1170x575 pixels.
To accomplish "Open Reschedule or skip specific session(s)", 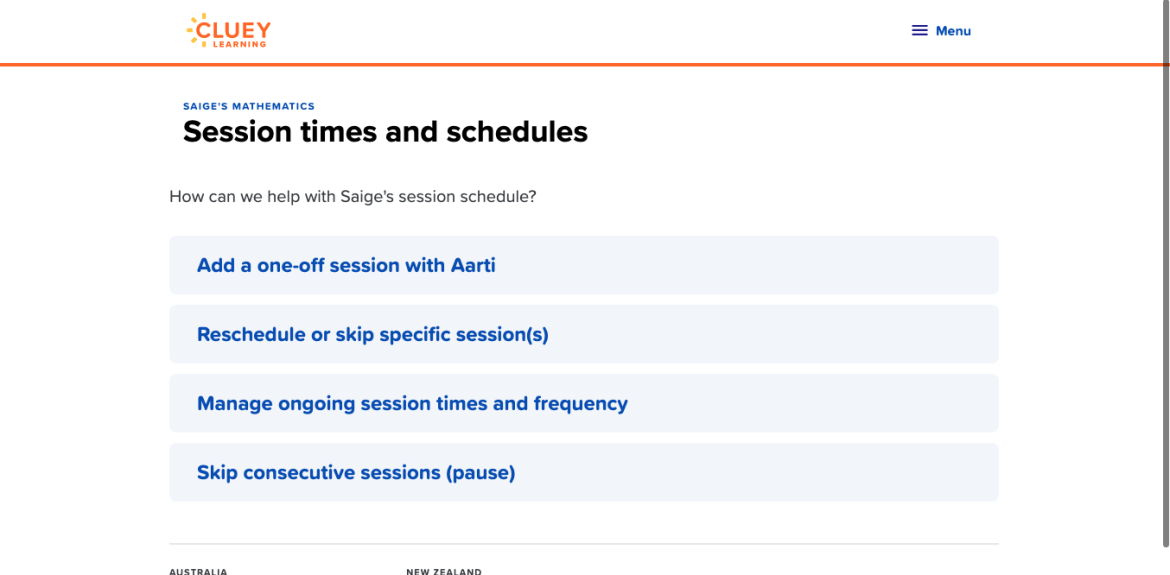I will (373, 334).
